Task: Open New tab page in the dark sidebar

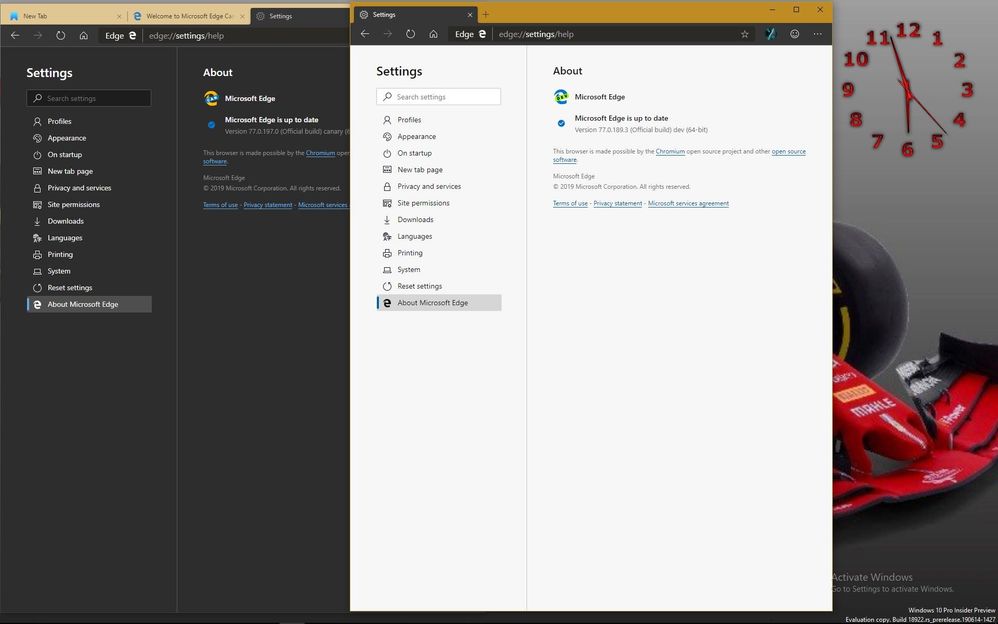Action: pyautogui.click(x=89, y=171)
